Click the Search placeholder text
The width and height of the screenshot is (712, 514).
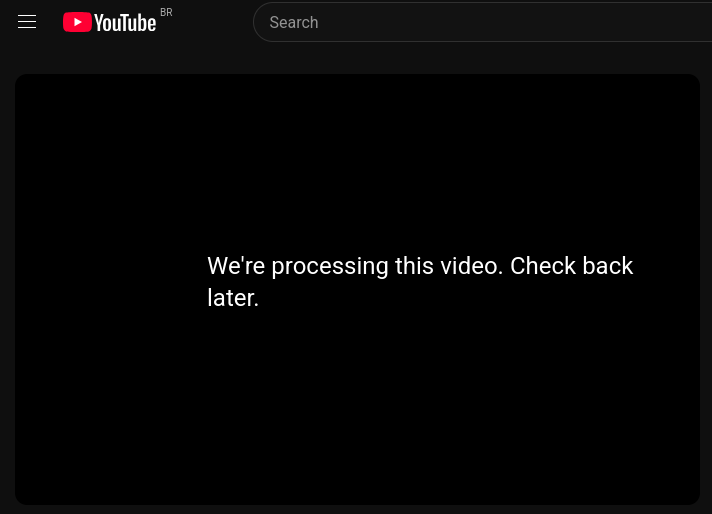[x=294, y=22]
